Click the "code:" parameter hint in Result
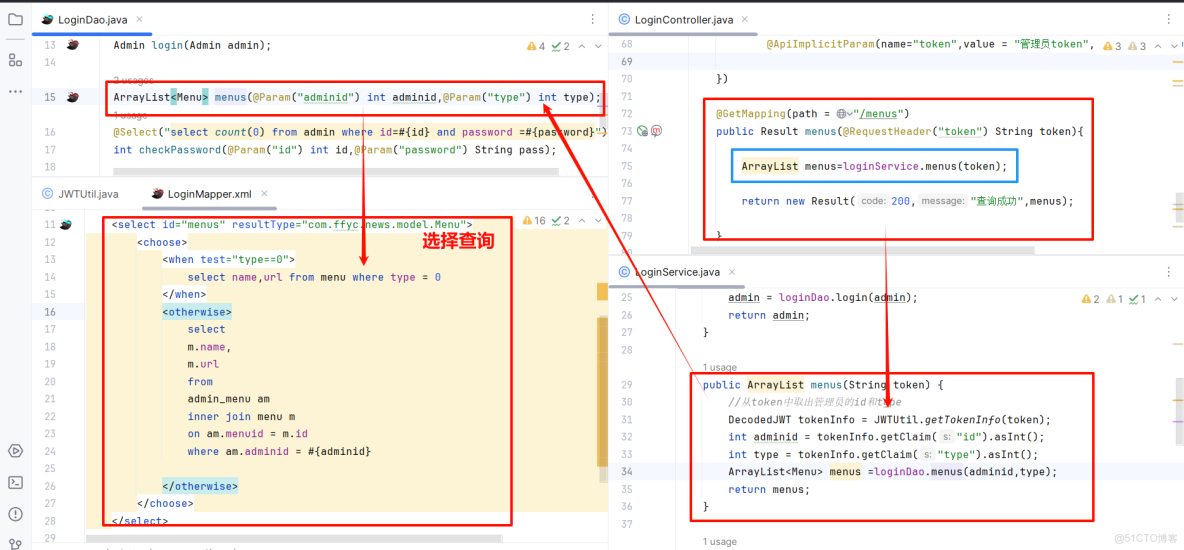 tap(873, 201)
